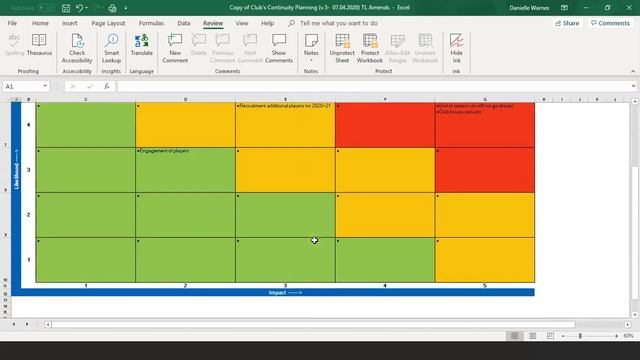
Task: Click the Ribbon Display Options icon
Action: (564, 8)
